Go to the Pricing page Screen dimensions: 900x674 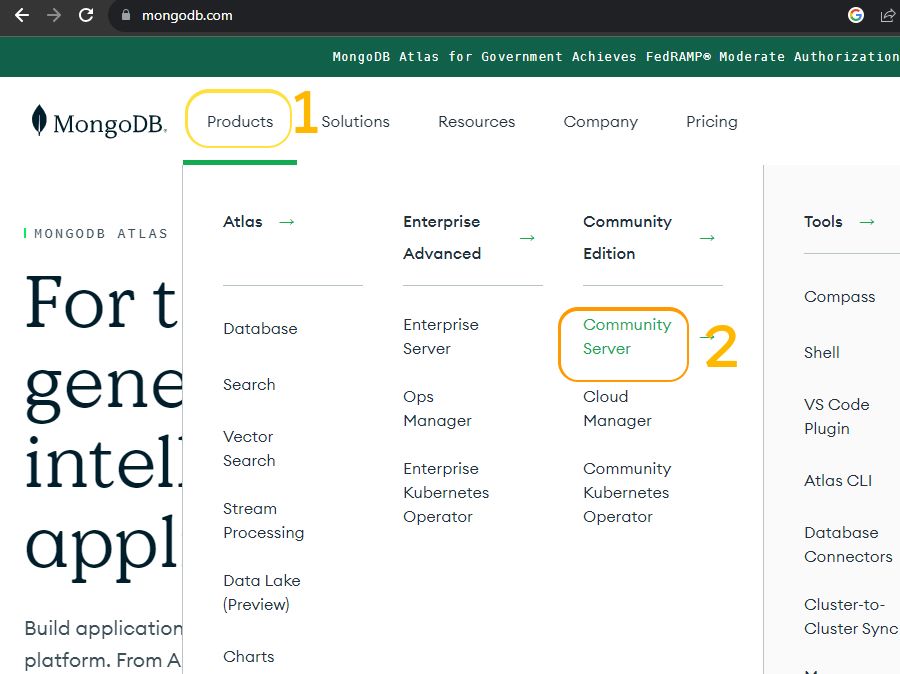[712, 122]
